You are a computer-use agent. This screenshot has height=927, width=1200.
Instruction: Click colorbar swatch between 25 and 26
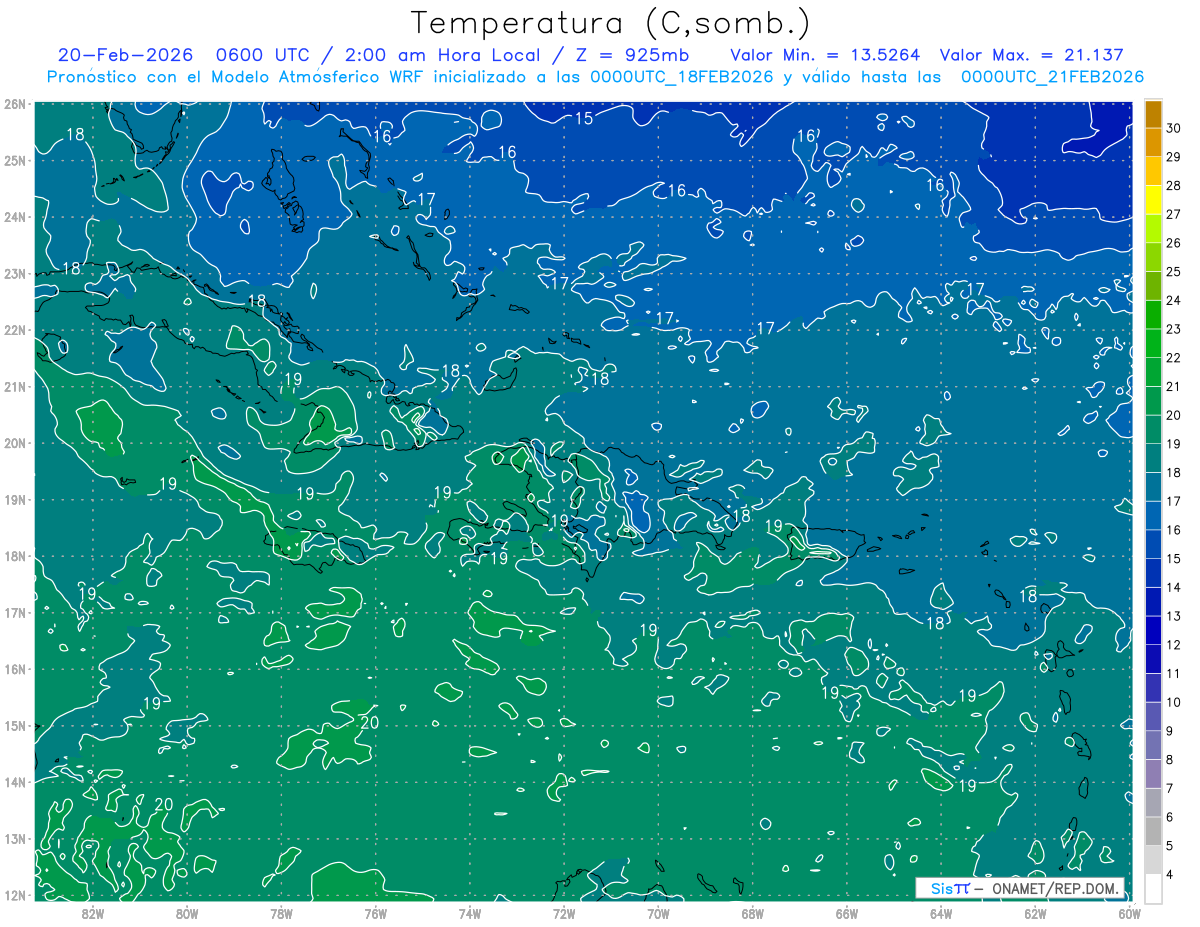click(x=1153, y=257)
